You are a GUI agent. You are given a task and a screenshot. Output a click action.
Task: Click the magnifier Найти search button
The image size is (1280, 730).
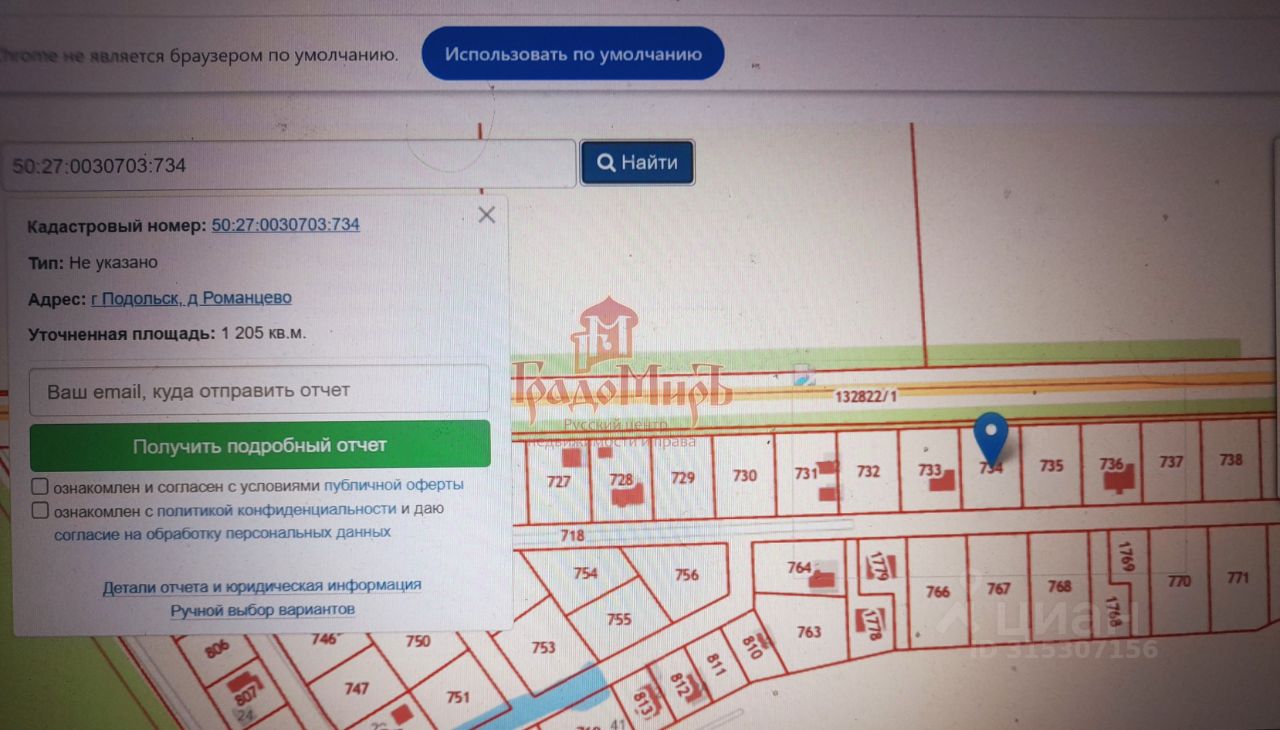click(637, 162)
